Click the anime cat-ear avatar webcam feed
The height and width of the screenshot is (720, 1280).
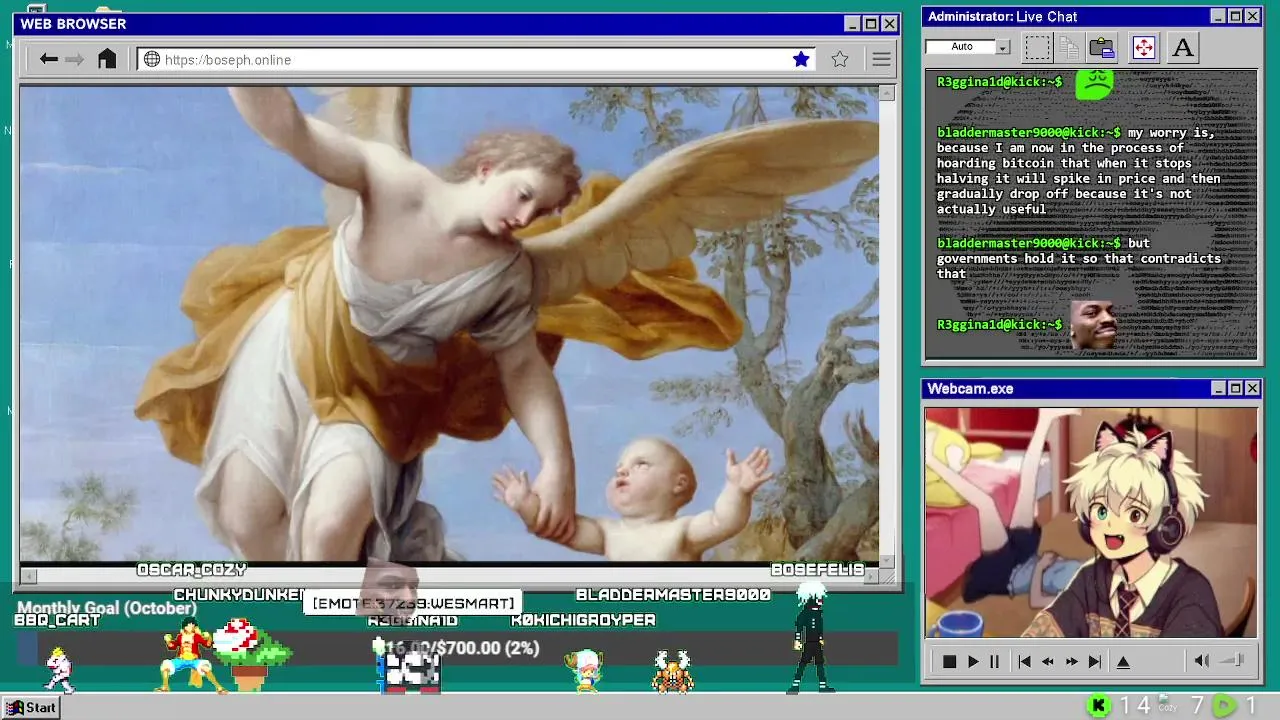(1091, 522)
